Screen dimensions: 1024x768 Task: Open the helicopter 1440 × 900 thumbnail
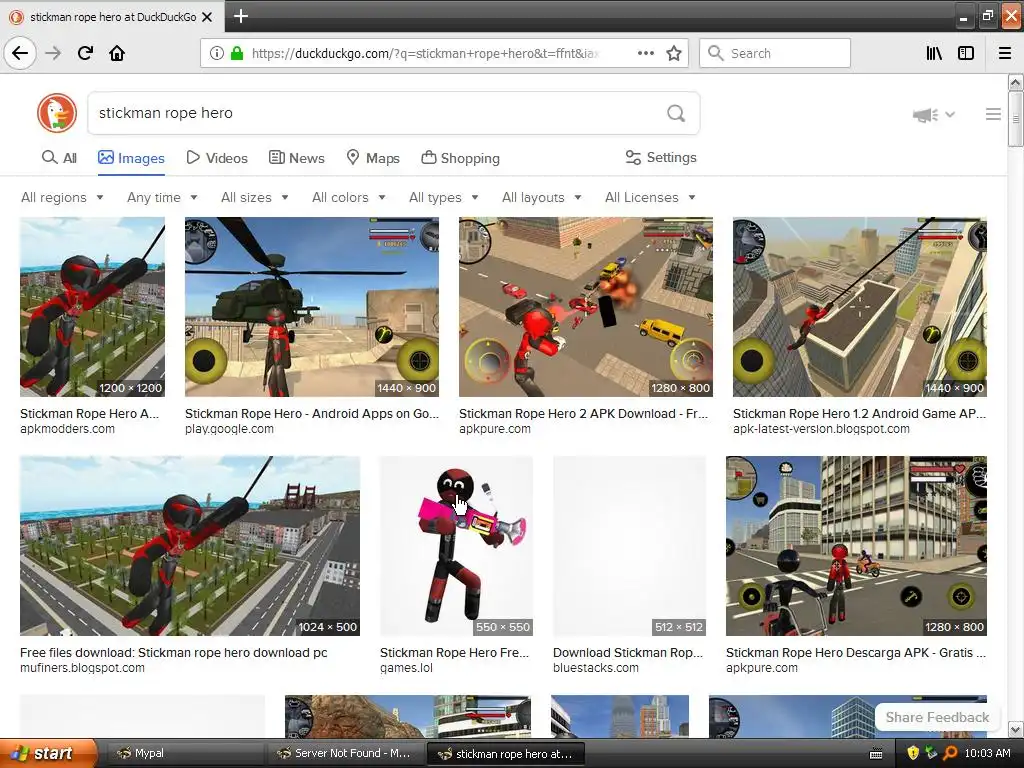click(312, 307)
